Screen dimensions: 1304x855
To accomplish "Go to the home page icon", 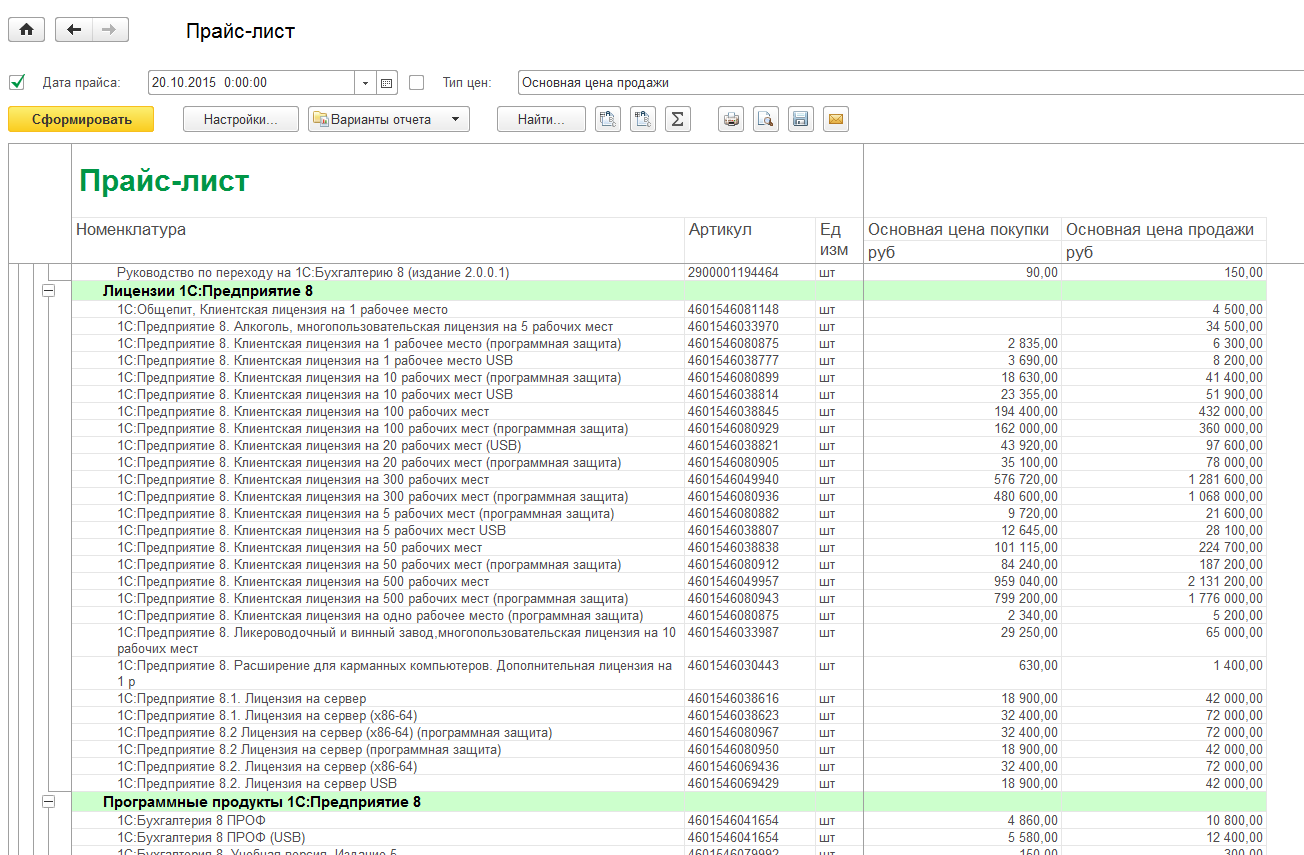I will pos(26,30).
